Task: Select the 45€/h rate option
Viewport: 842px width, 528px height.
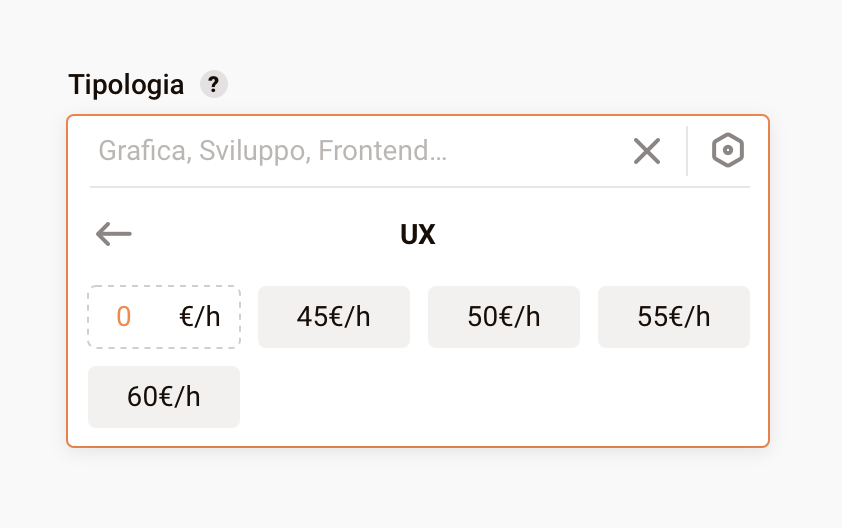Action: (334, 317)
